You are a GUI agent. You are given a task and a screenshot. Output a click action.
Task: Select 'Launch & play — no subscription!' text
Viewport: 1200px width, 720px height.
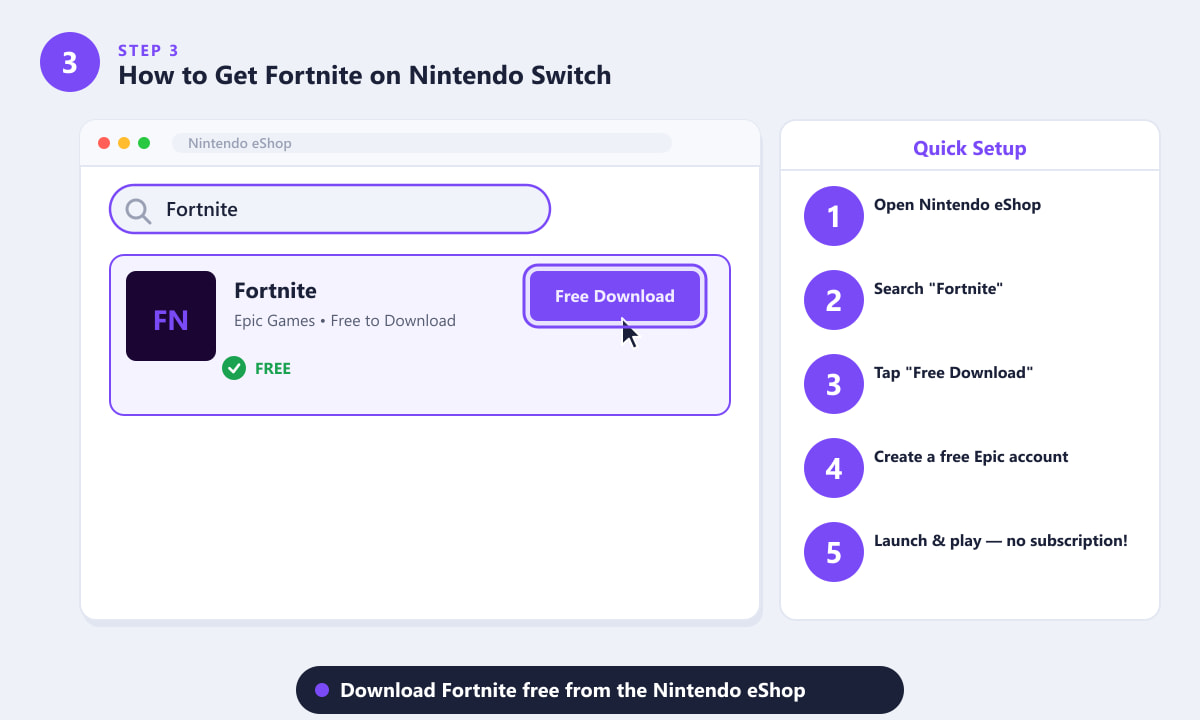[x=1001, y=541]
